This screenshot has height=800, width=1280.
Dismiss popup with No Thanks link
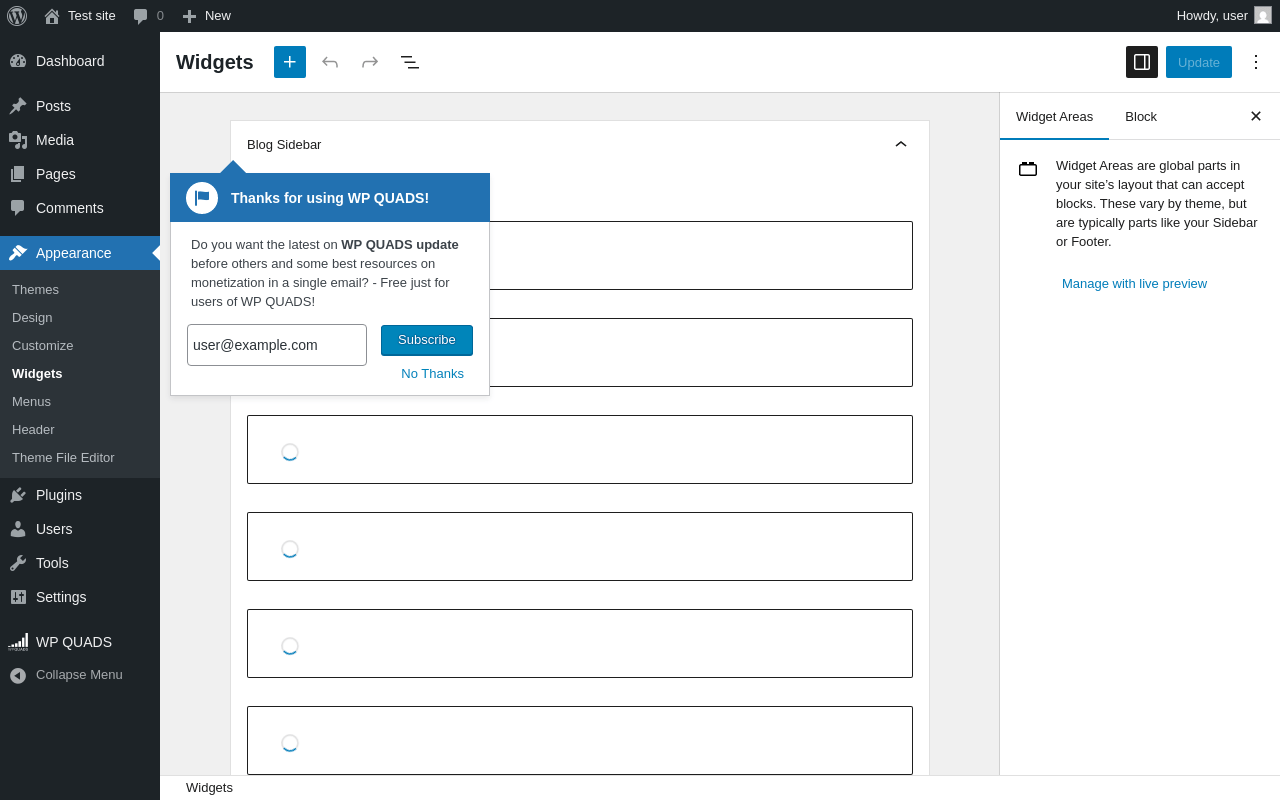[x=432, y=374]
